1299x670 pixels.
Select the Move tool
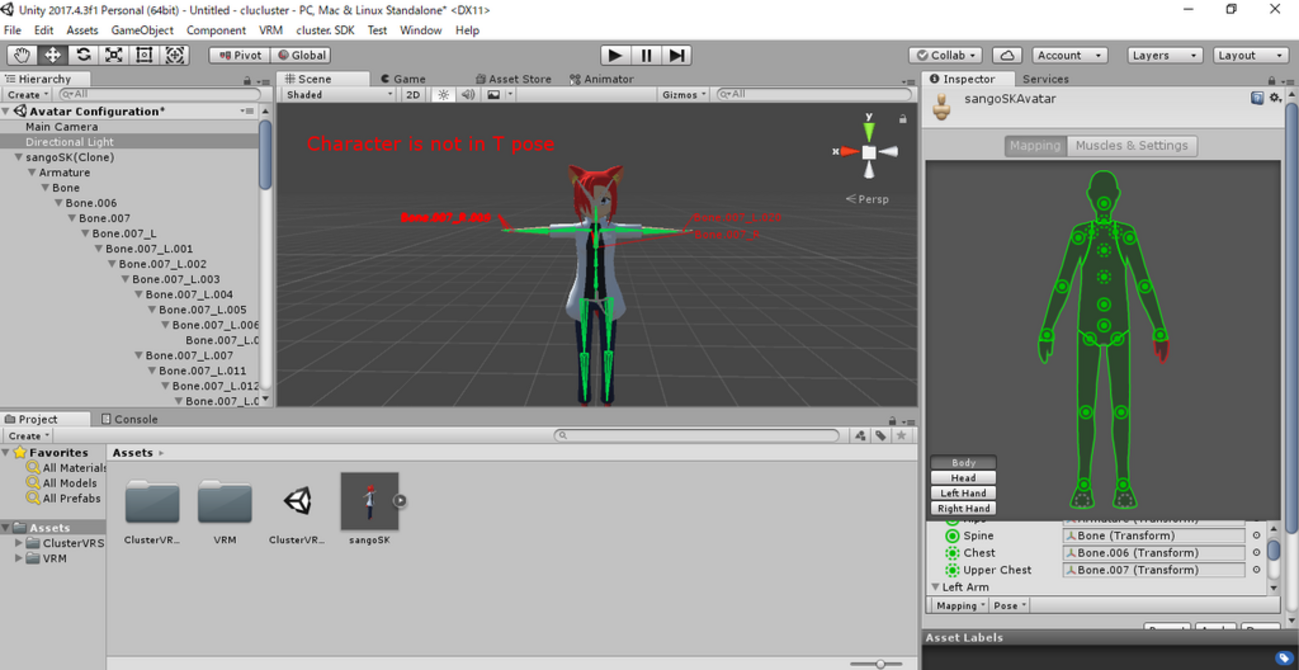click(x=52, y=55)
